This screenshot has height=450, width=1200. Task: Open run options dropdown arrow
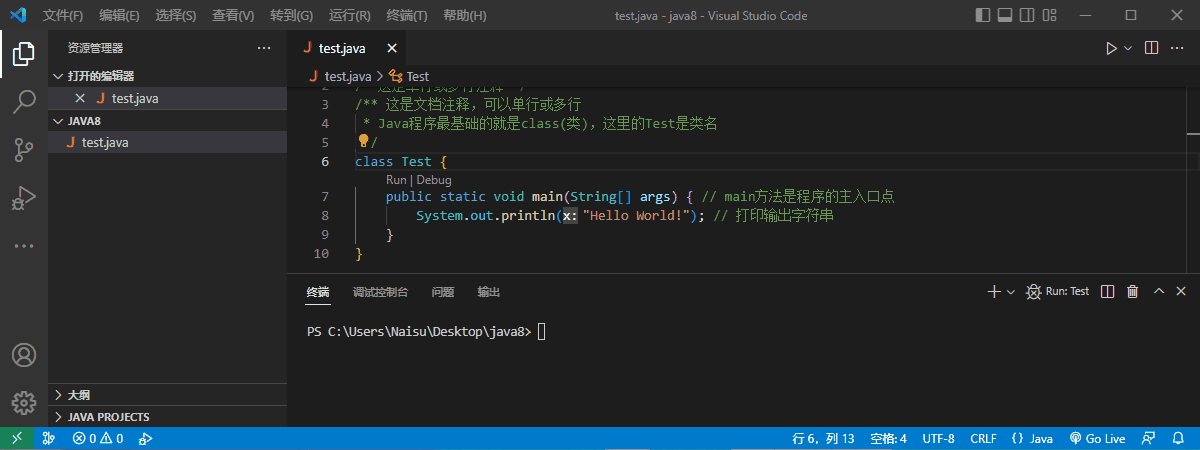(x=1128, y=48)
